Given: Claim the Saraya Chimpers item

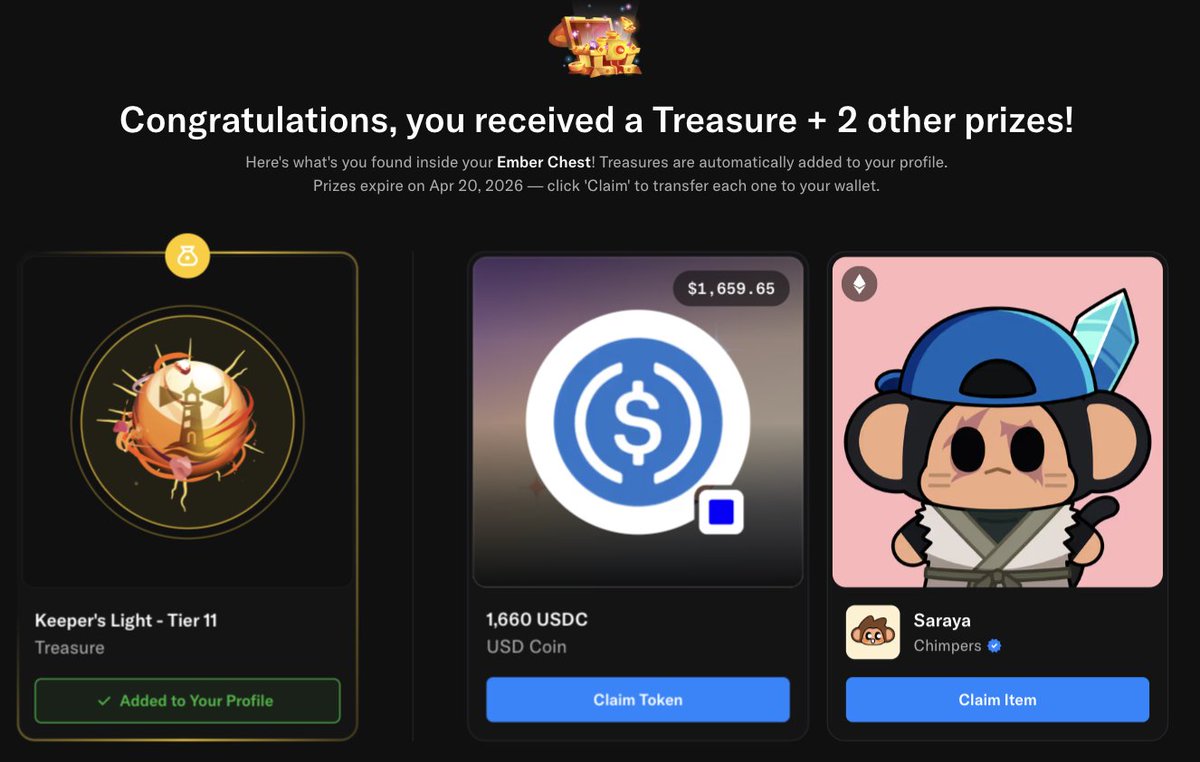Looking at the screenshot, I should pyautogui.click(x=997, y=700).
